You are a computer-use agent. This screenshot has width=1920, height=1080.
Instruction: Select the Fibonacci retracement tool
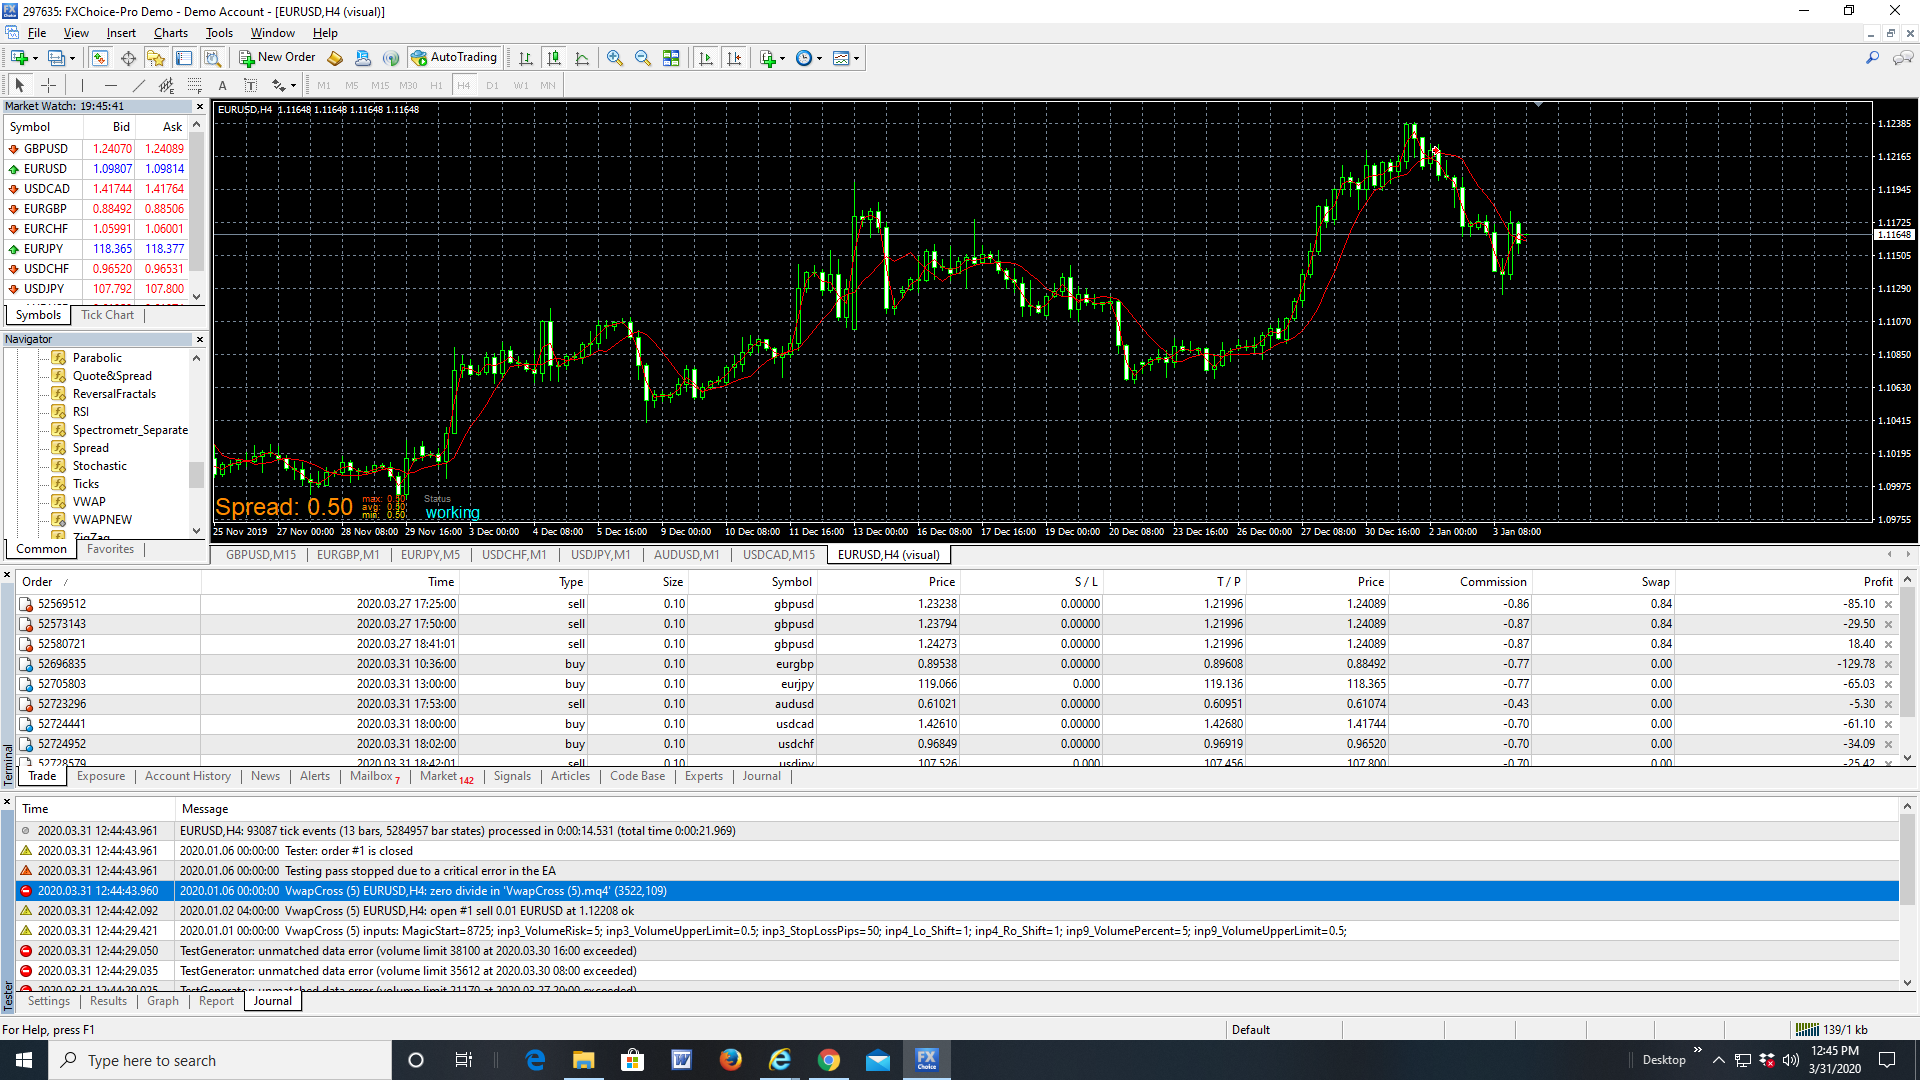pyautogui.click(x=195, y=85)
